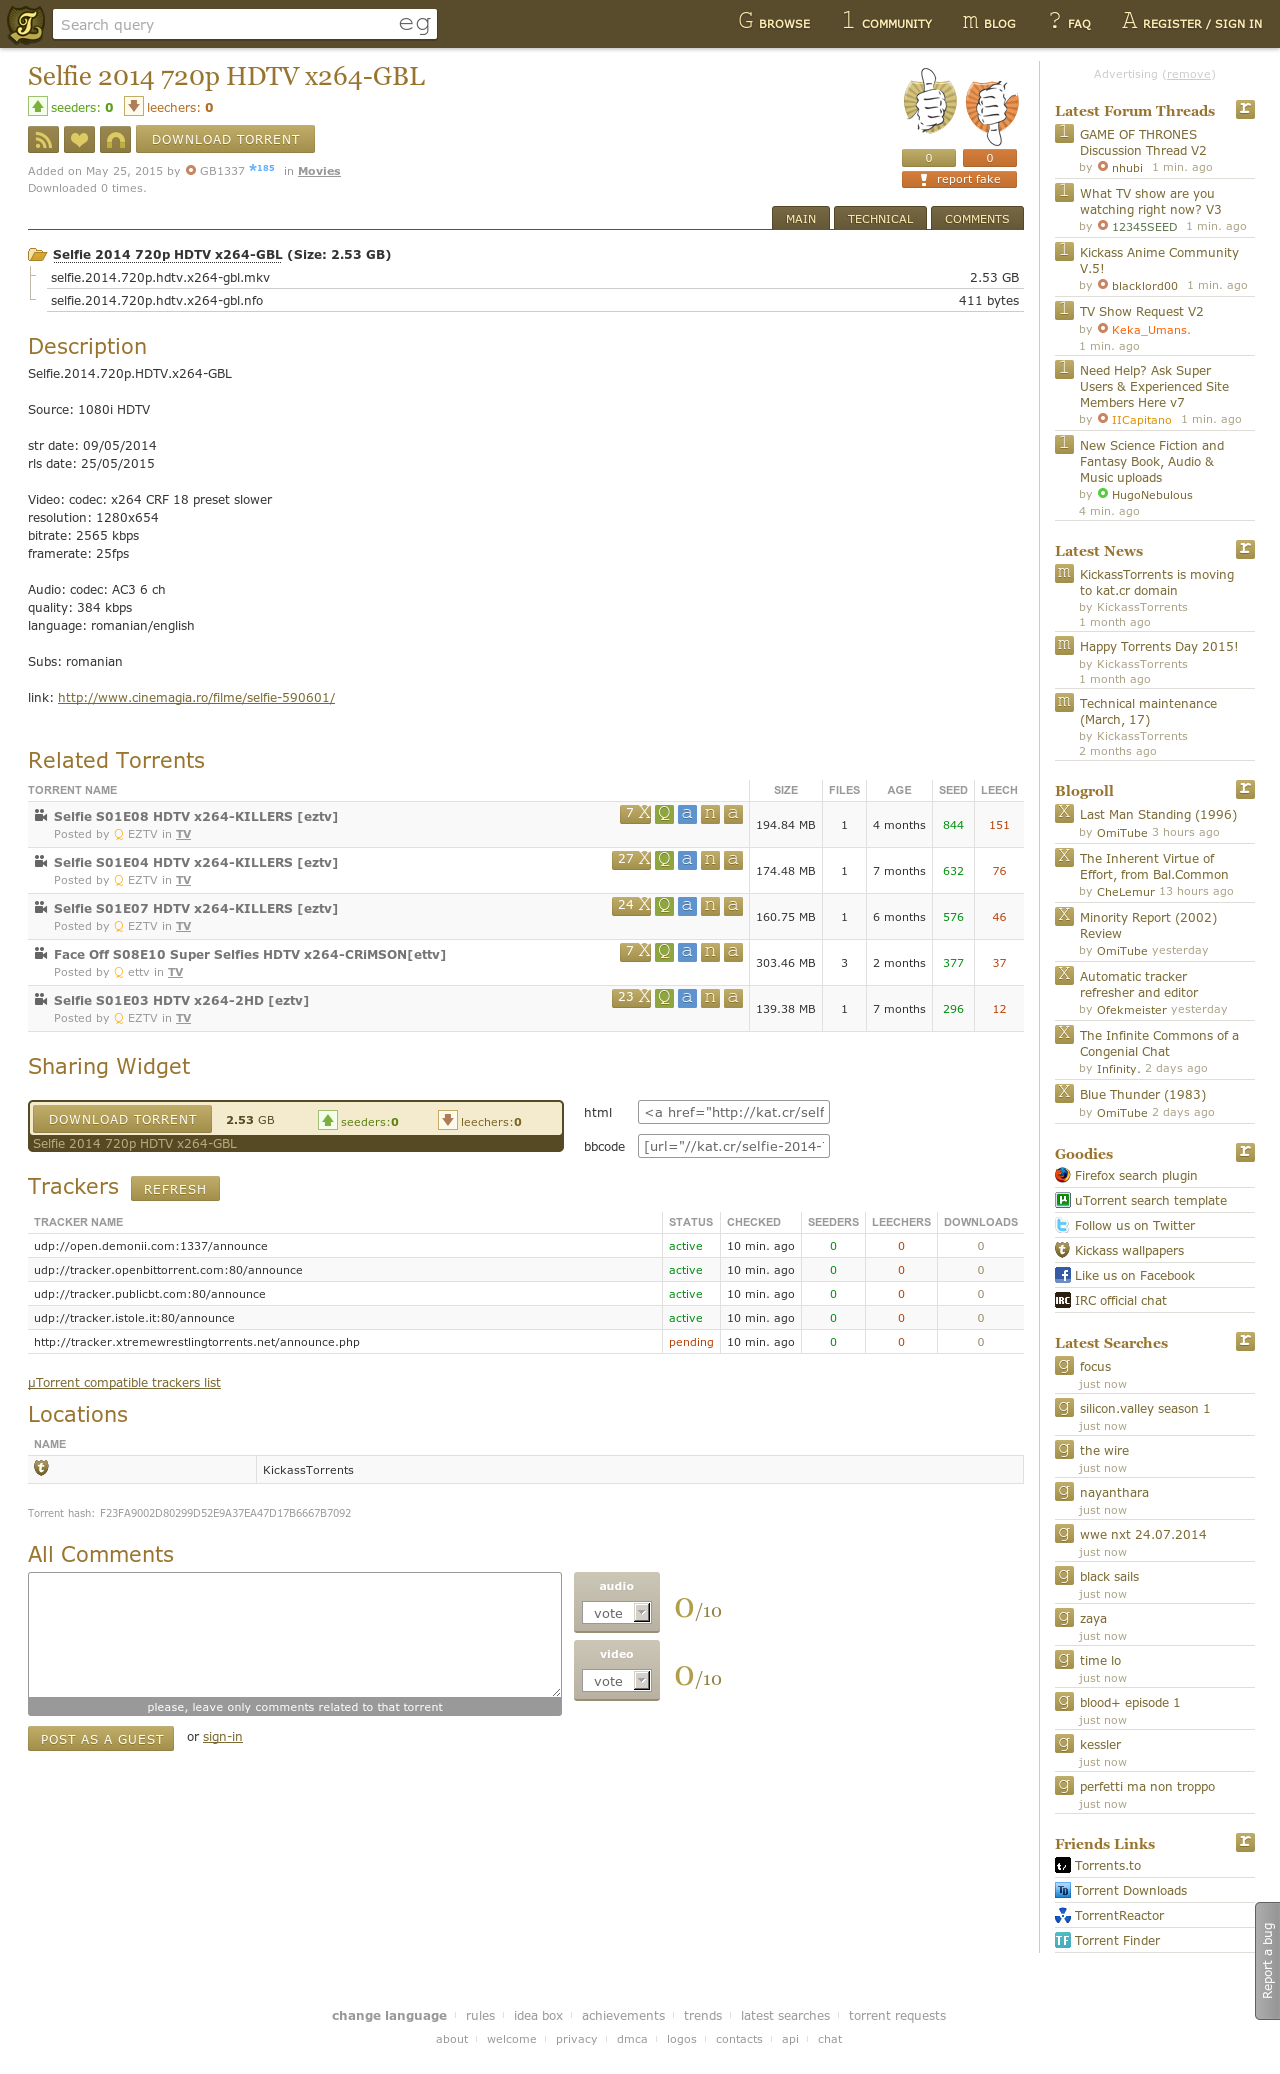
Task: Open the video vote dropdown
Action: (x=617, y=1681)
